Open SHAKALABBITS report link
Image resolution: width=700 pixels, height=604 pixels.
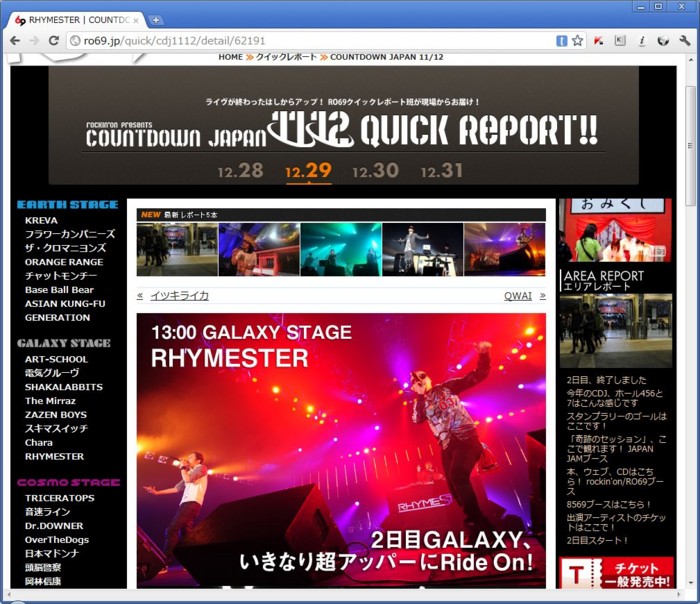(64, 387)
